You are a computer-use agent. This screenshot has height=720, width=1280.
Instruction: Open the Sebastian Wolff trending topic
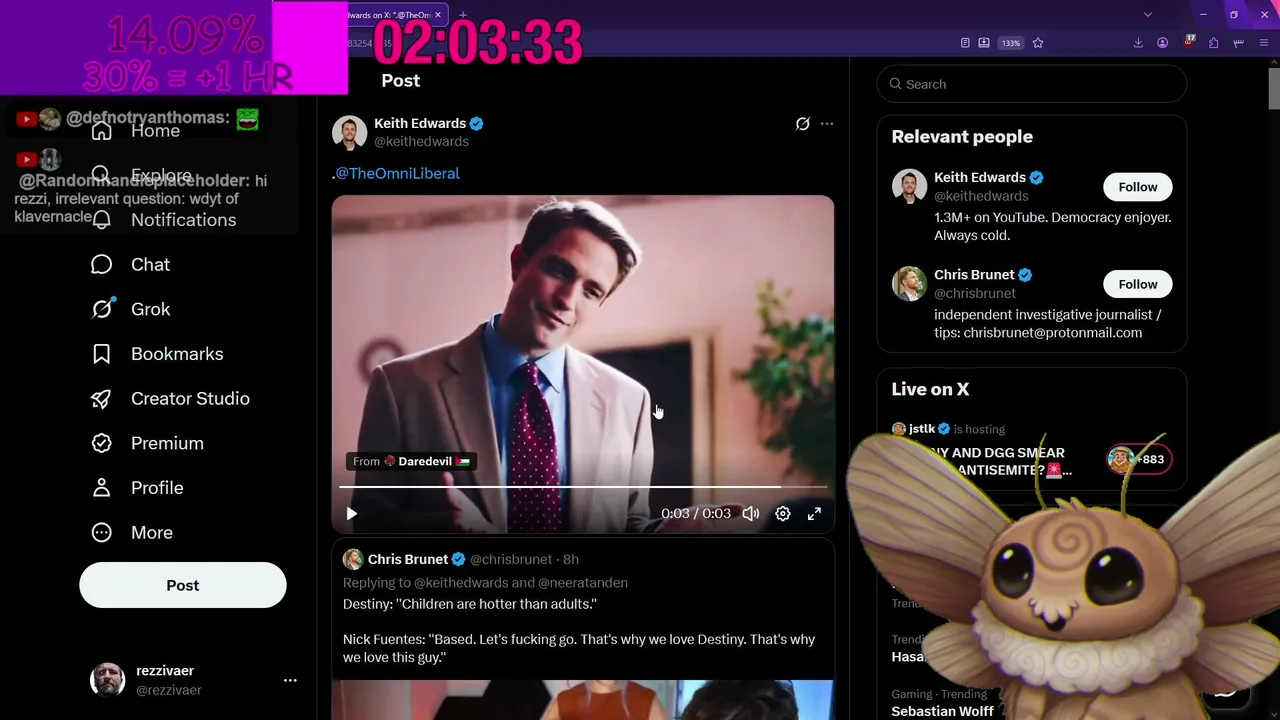943,712
